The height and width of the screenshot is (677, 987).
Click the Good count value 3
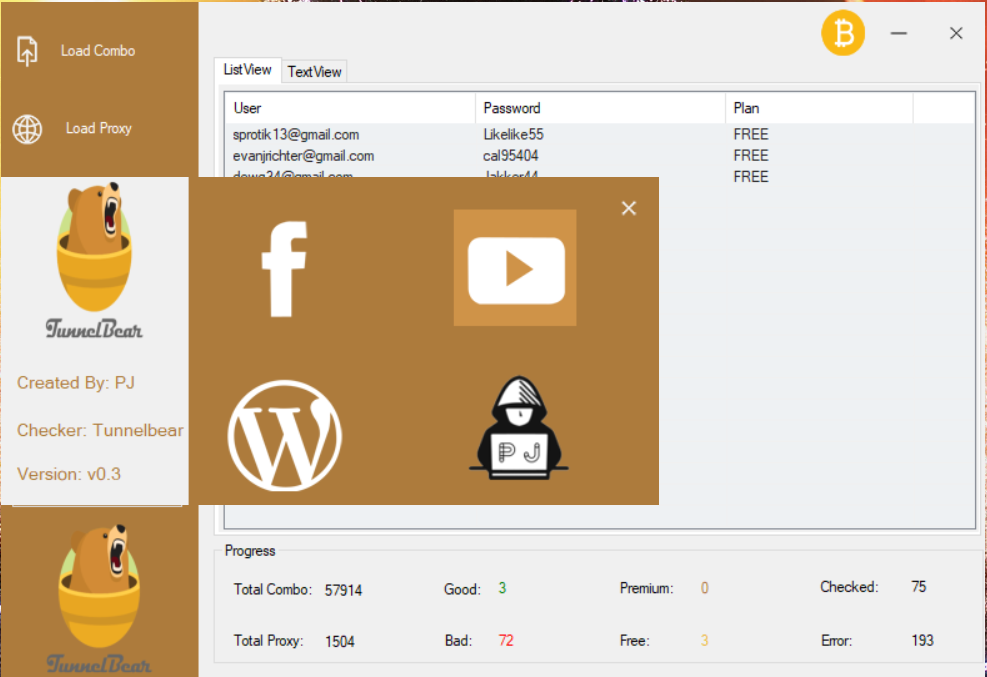502,588
